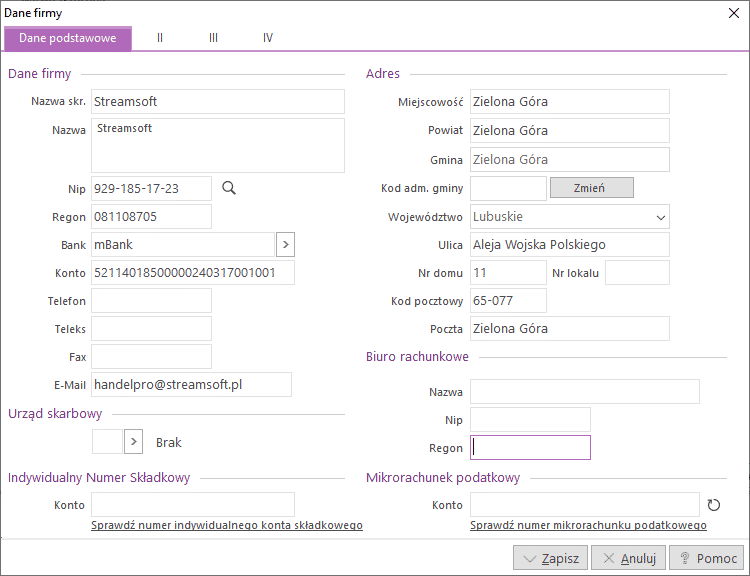Focus the empty Teleks field
Viewport: 750px width, 576px height.
[151, 329]
